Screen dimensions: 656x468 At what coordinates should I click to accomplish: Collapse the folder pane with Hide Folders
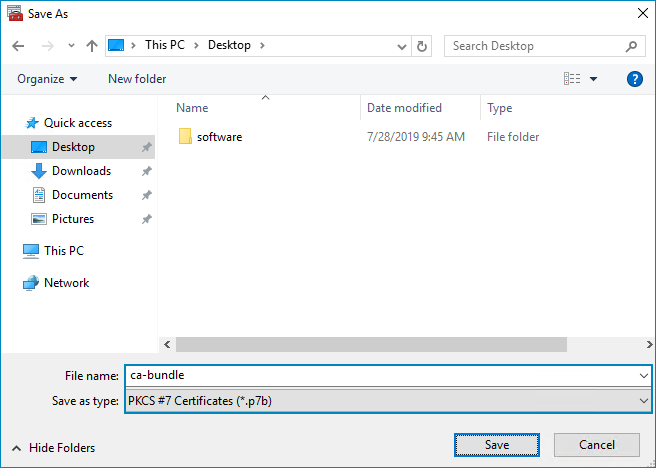point(54,448)
